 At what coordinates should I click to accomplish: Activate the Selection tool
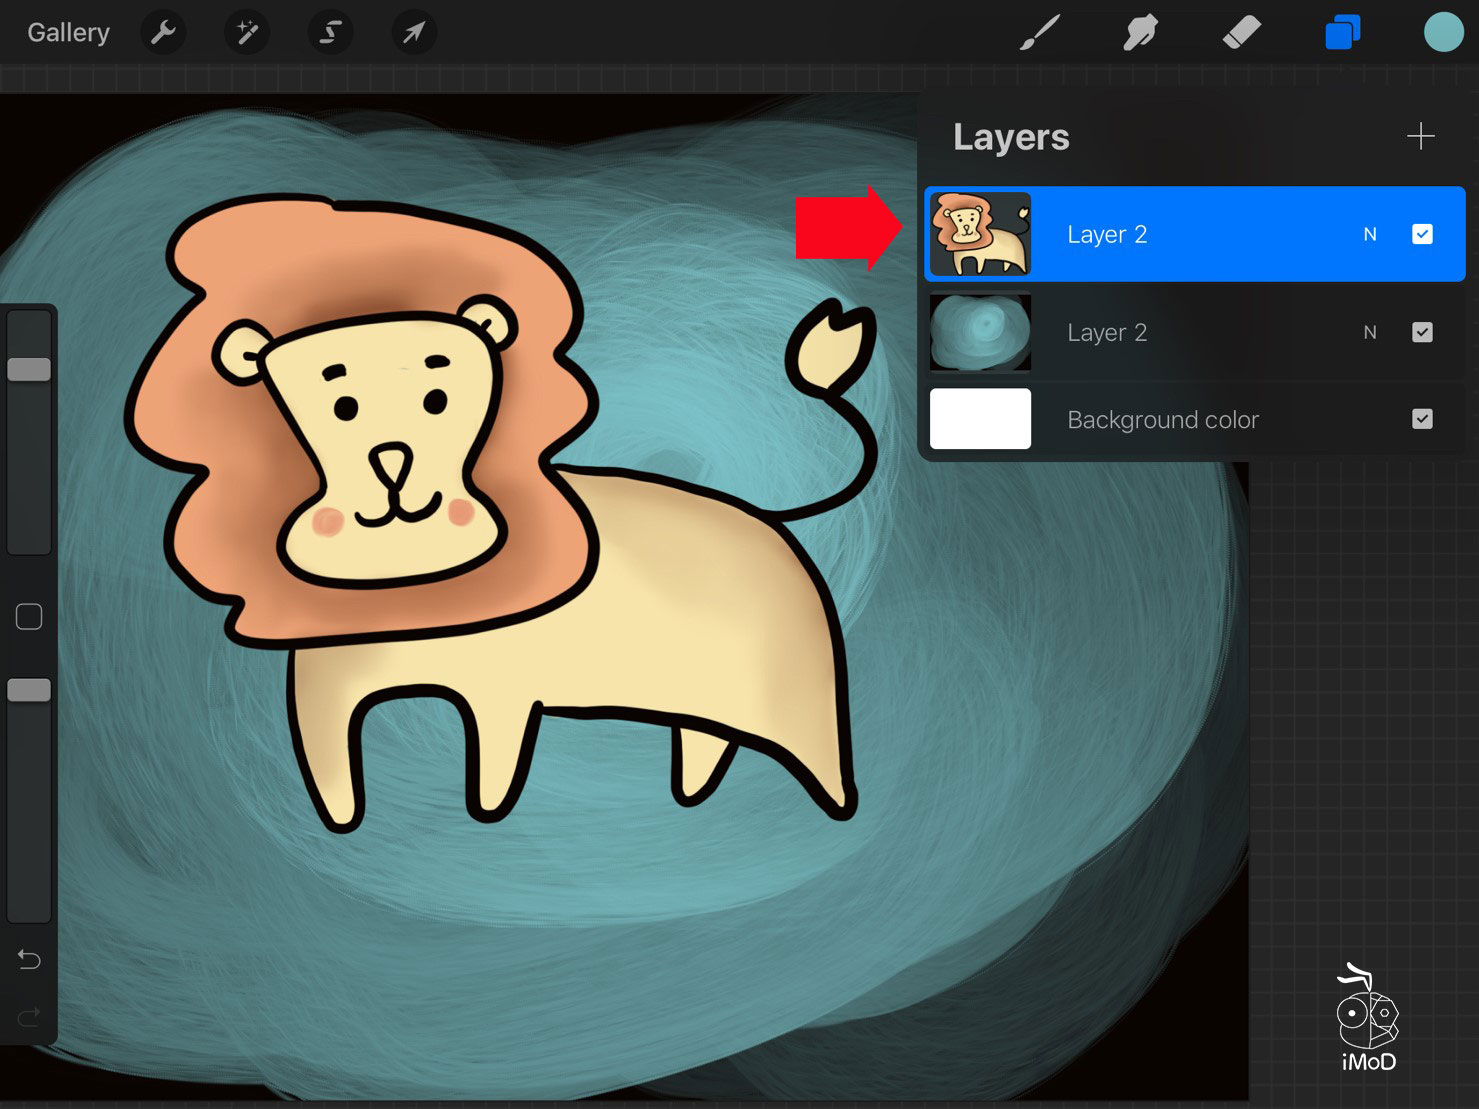[330, 33]
